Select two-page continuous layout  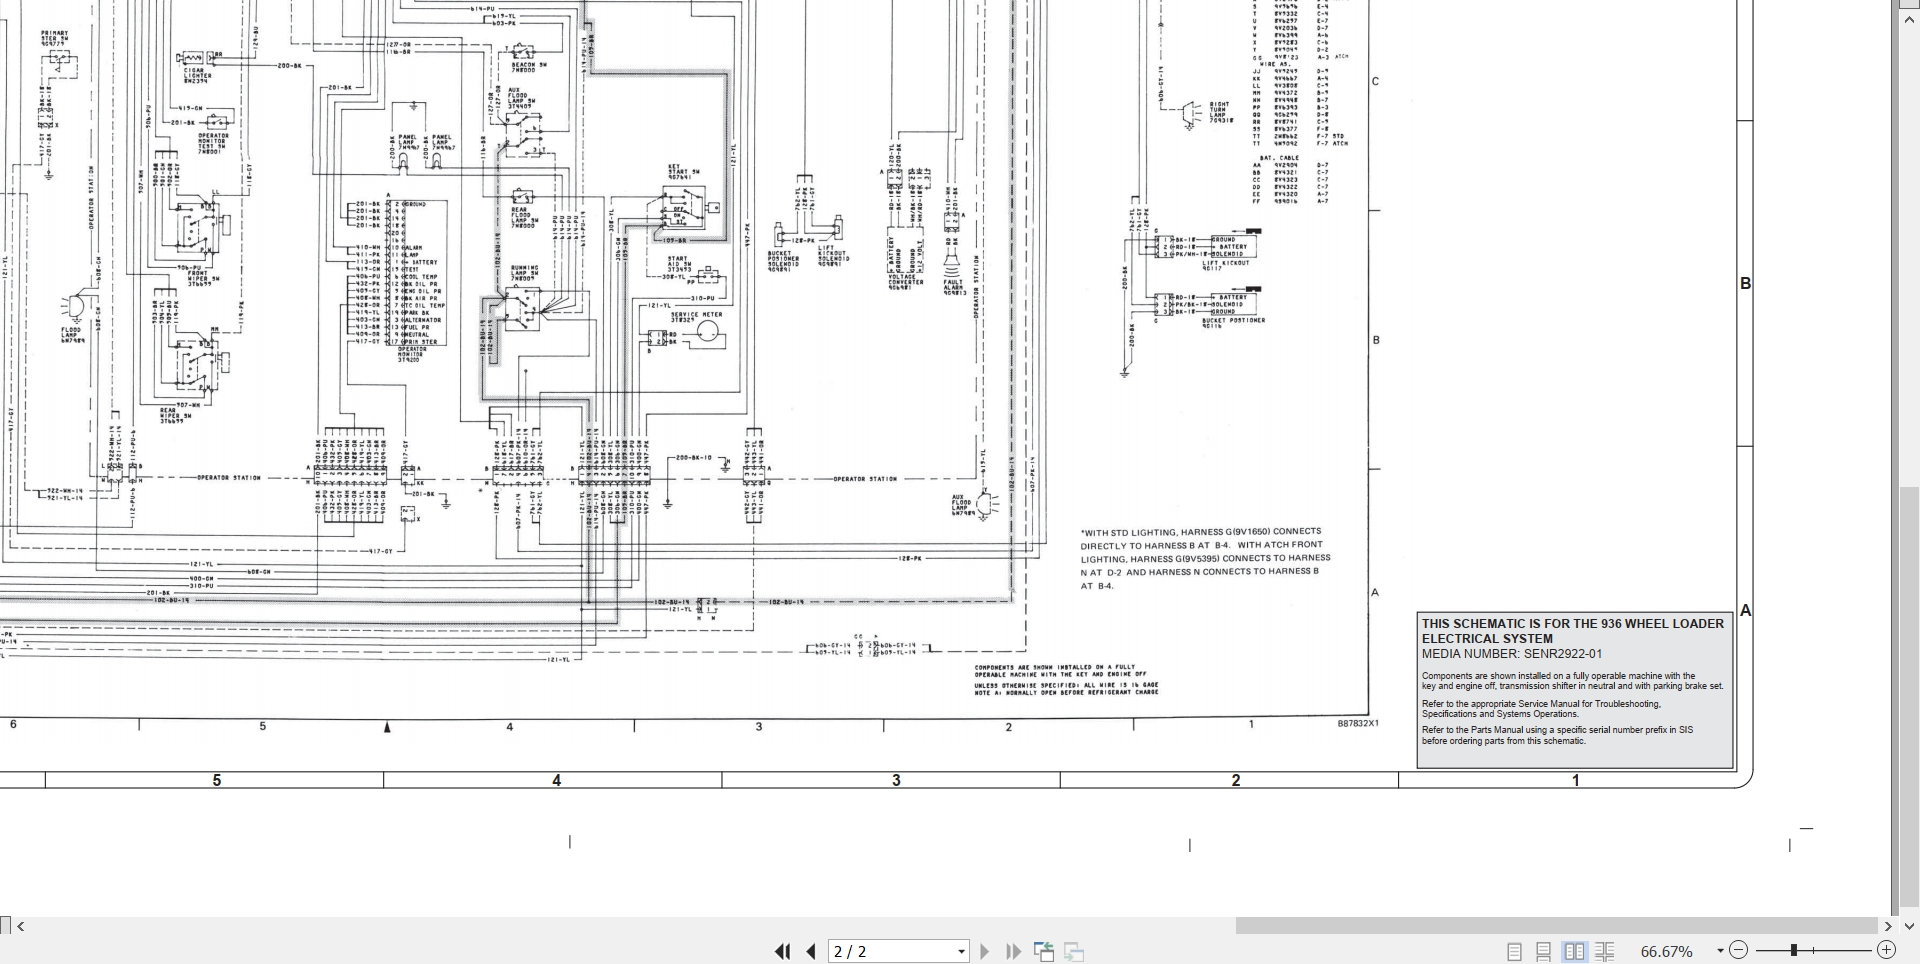click(x=1605, y=951)
